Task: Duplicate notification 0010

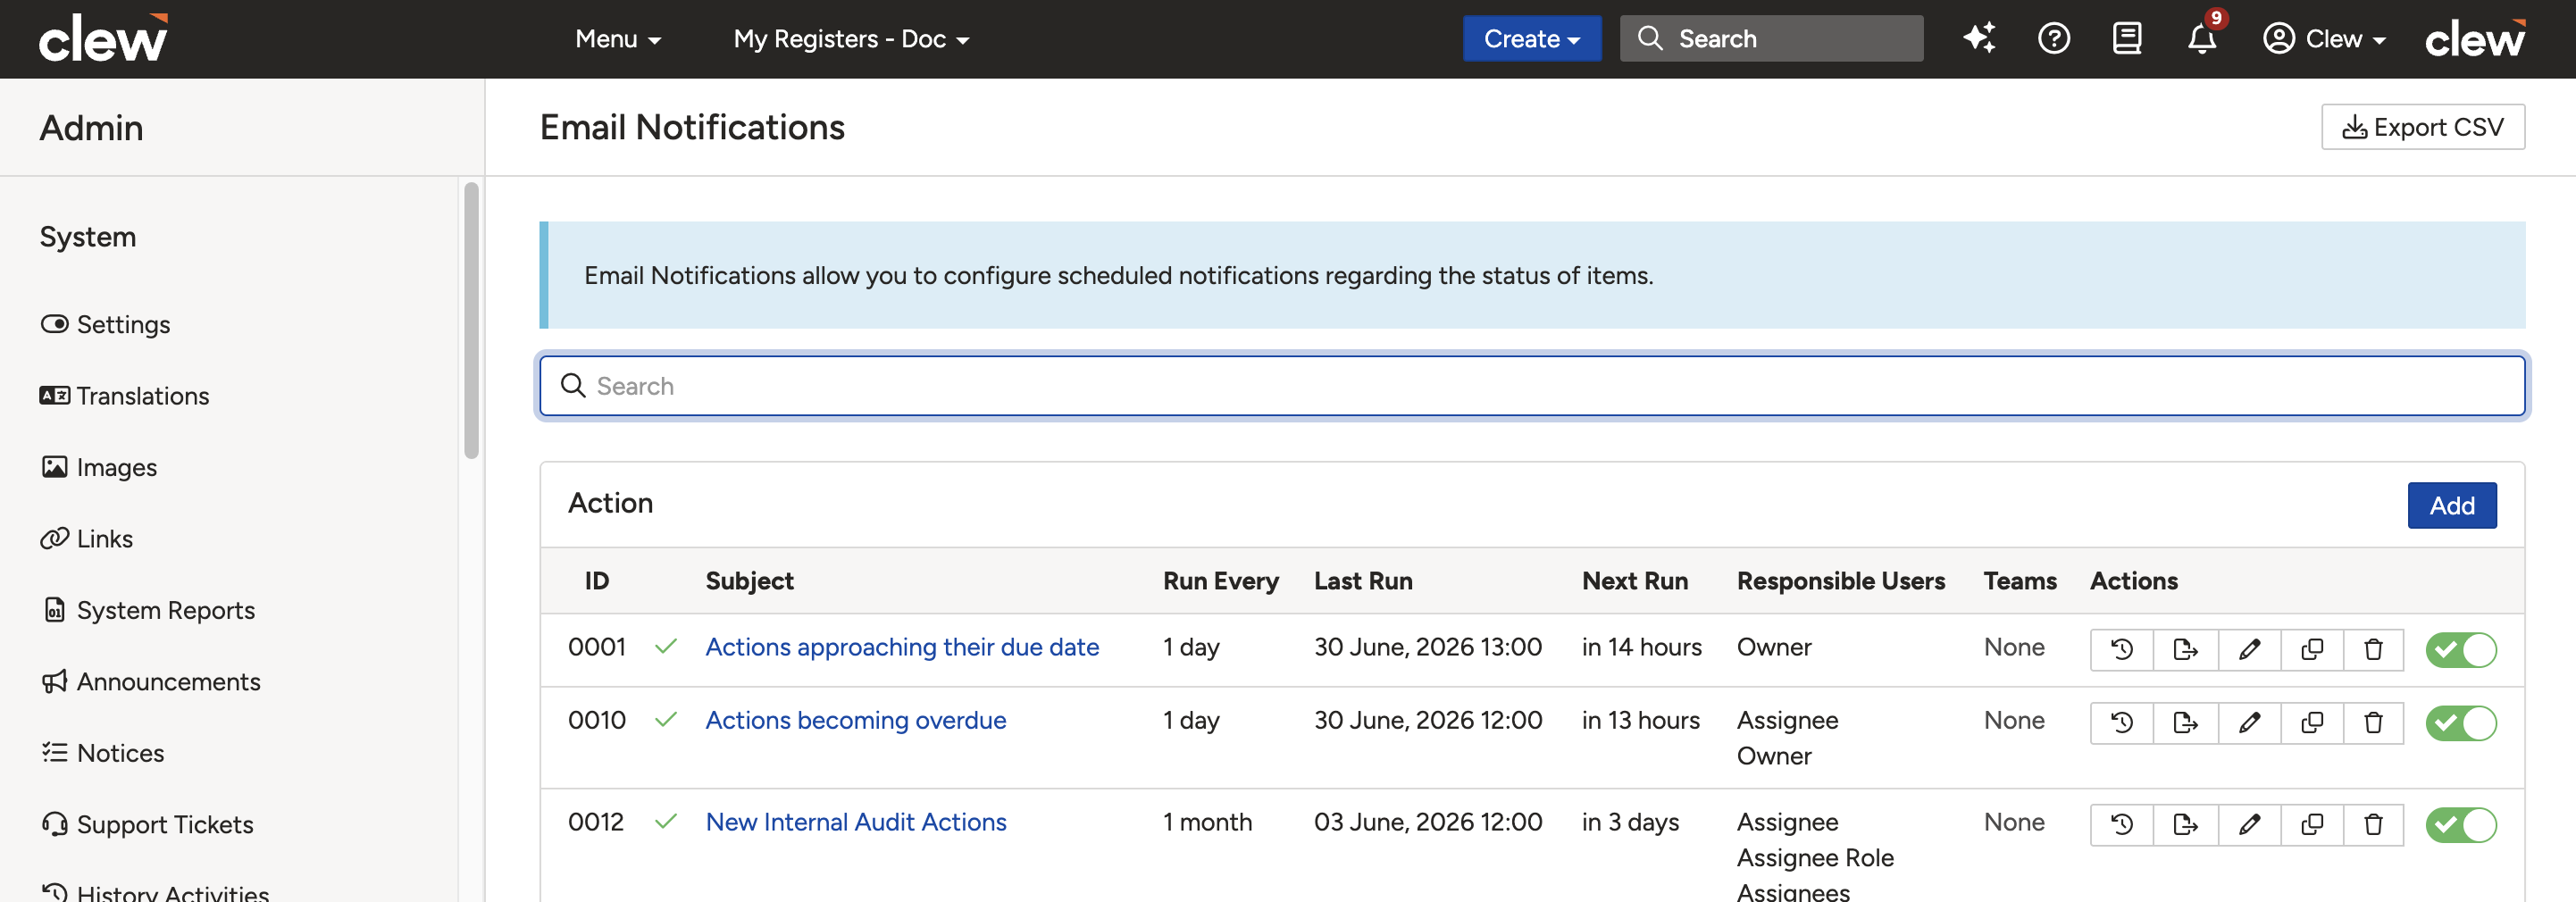Action: 2312,723
